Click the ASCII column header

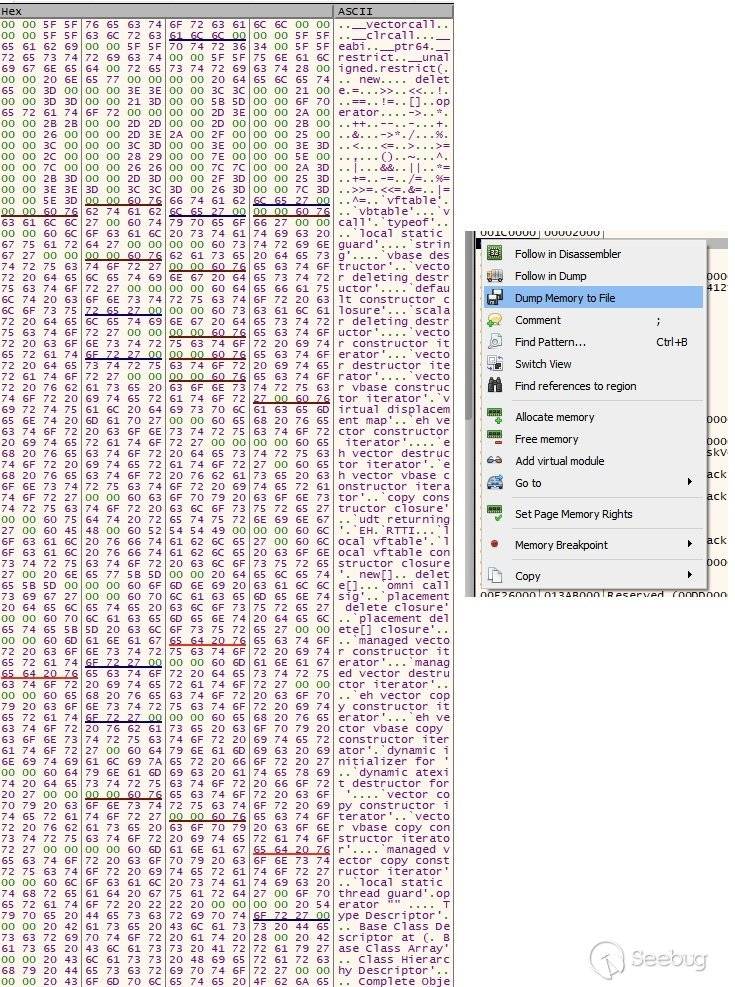393,11
